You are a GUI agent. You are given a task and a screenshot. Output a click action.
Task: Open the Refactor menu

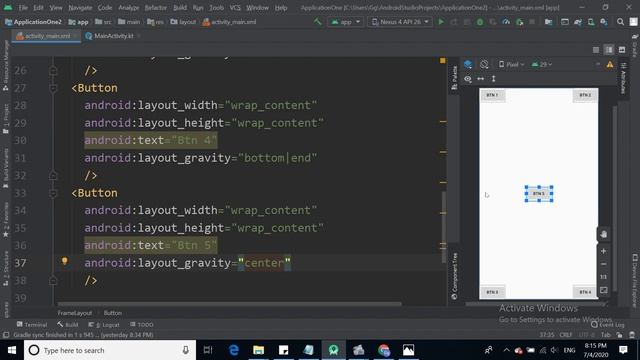[156, 8]
